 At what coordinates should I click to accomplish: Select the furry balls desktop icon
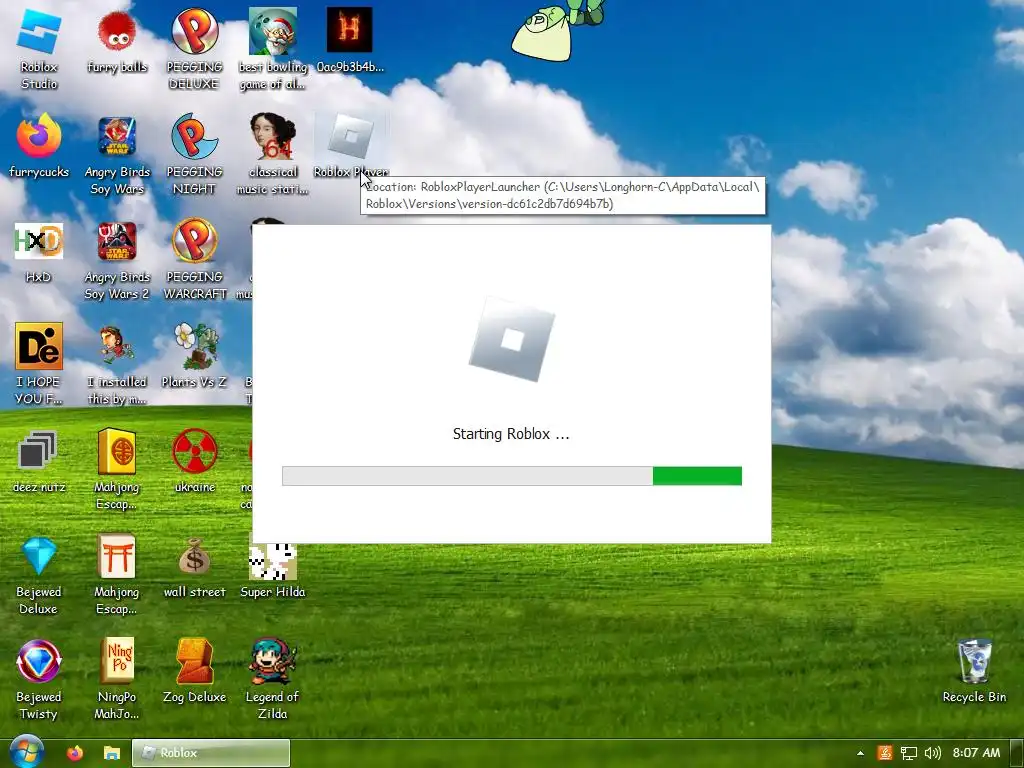pos(117,42)
